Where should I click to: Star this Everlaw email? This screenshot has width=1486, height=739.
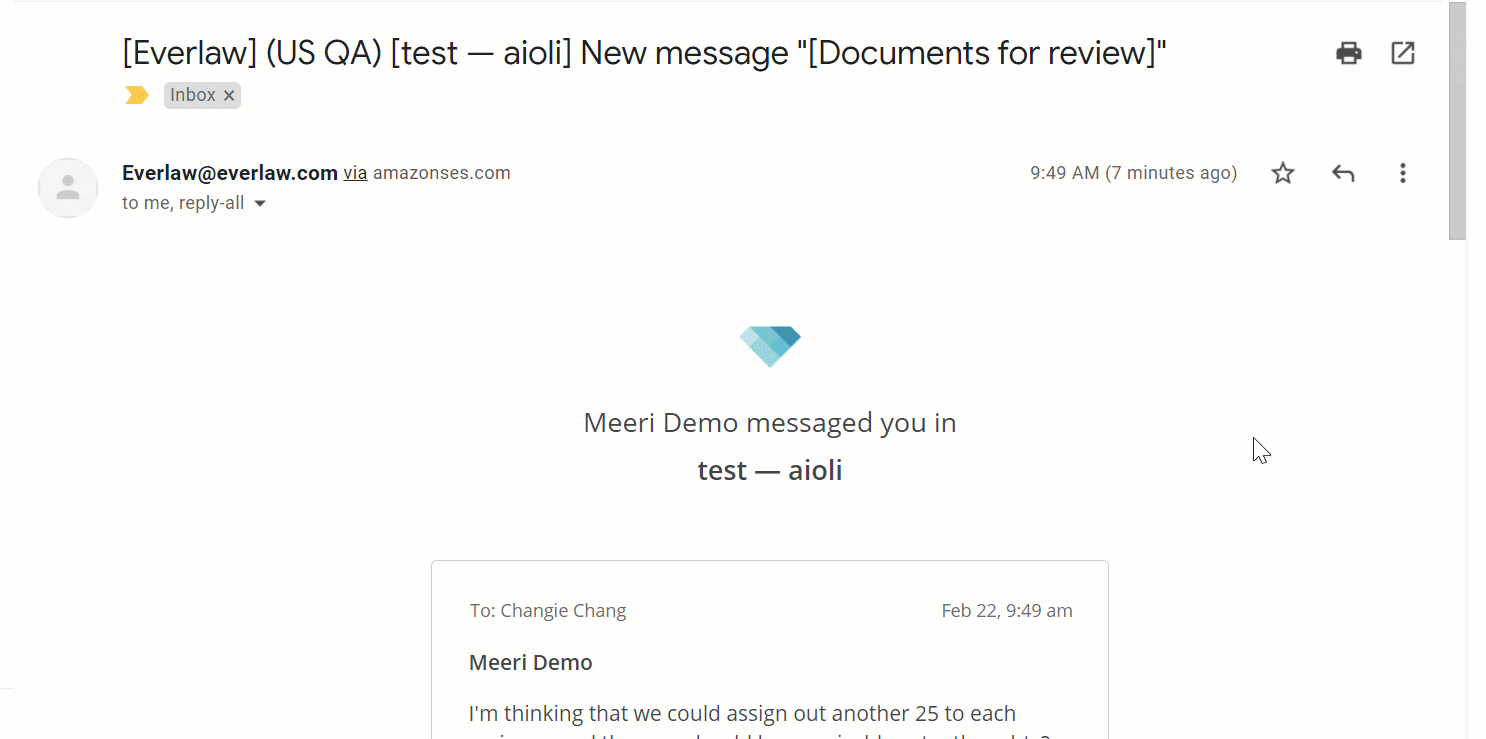coord(1283,173)
